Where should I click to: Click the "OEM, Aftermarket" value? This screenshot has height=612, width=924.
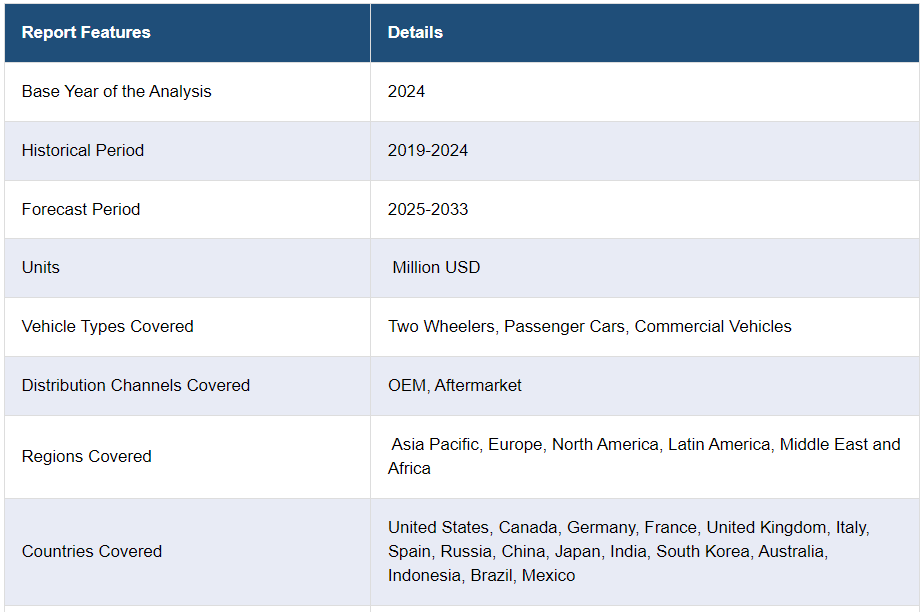pyautogui.click(x=455, y=386)
